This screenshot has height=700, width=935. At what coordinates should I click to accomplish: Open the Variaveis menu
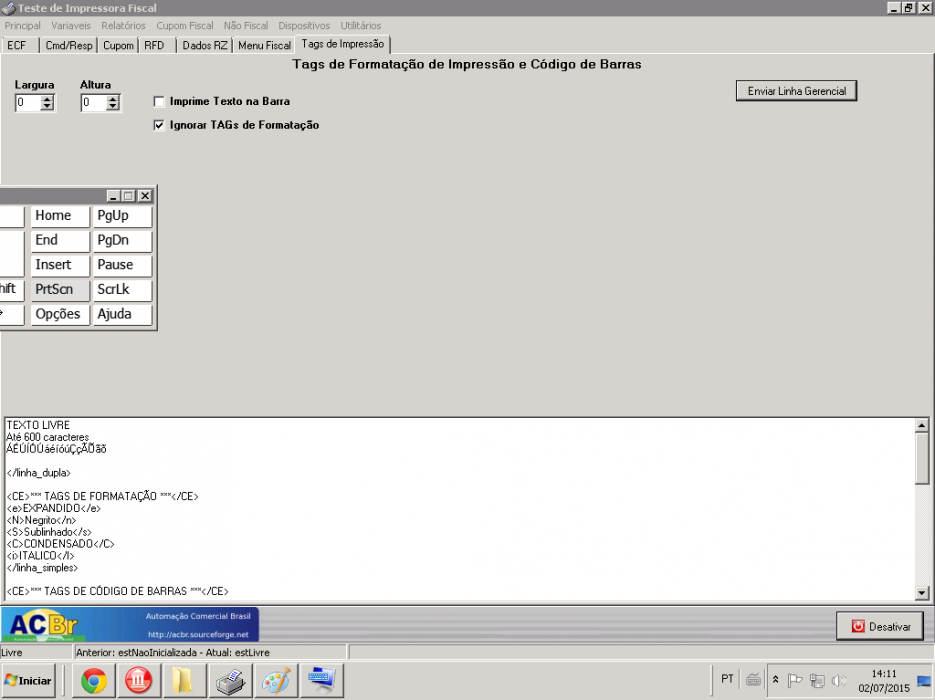click(x=71, y=26)
